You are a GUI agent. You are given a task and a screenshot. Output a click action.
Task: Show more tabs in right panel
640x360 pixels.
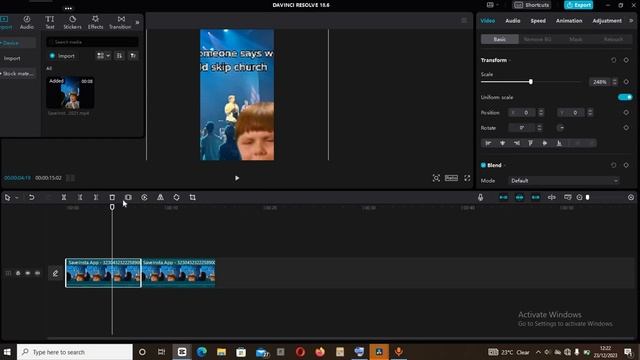[x=631, y=21]
